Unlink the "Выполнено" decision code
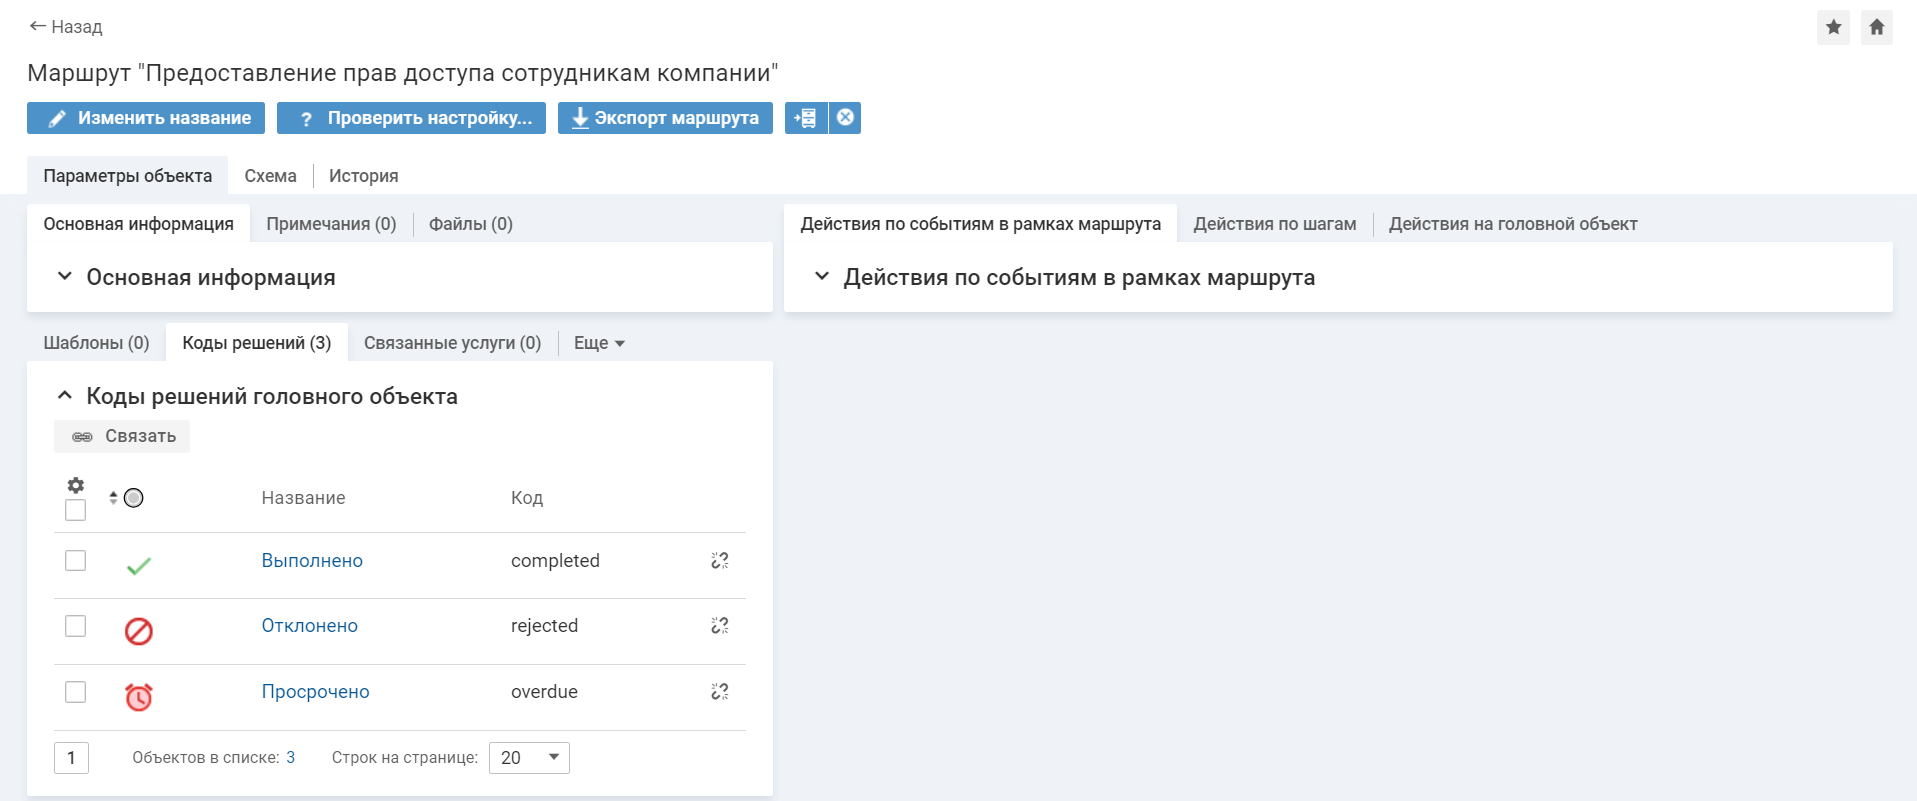 point(719,561)
